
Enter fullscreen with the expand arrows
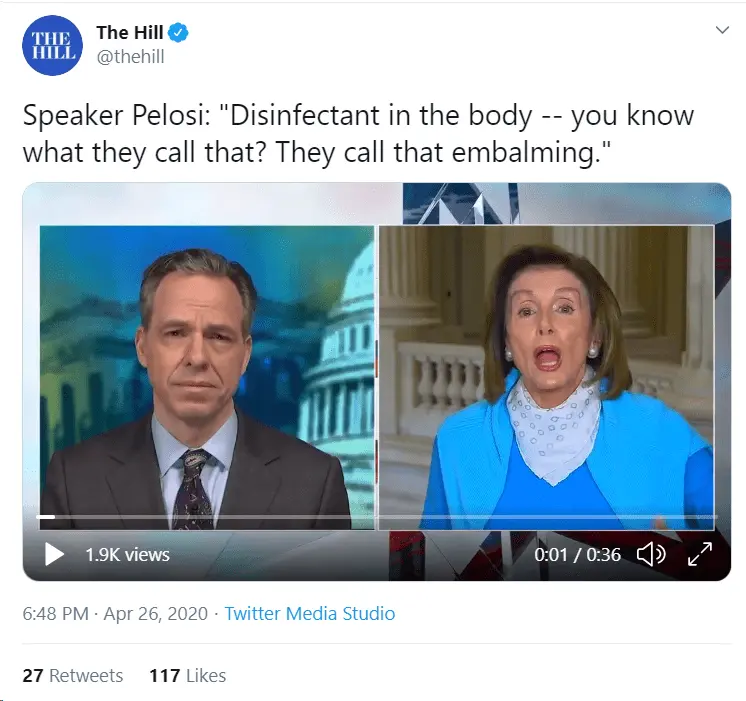700,554
